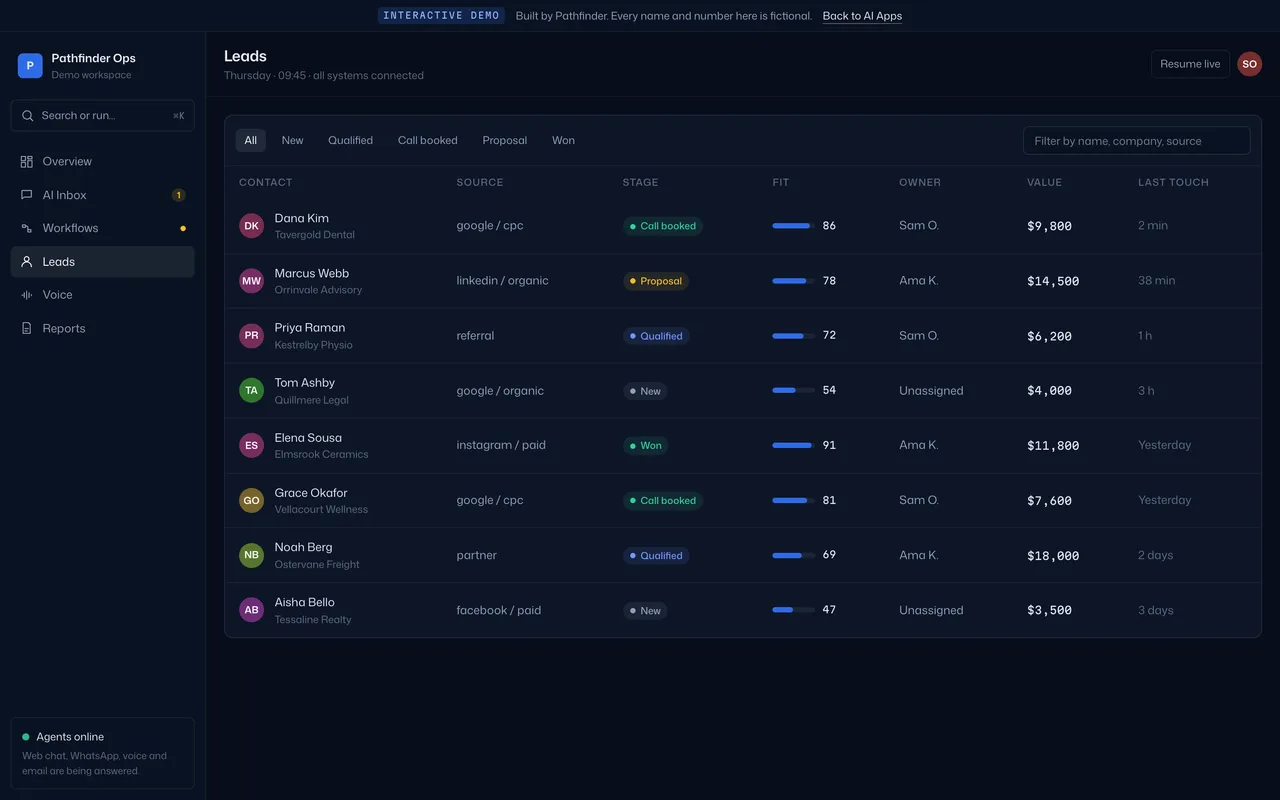Click Tom Ashby's New stage badge
Image resolution: width=1280 pixels, height=800 pixels.
pyautogui.click(x=645, y=391)
